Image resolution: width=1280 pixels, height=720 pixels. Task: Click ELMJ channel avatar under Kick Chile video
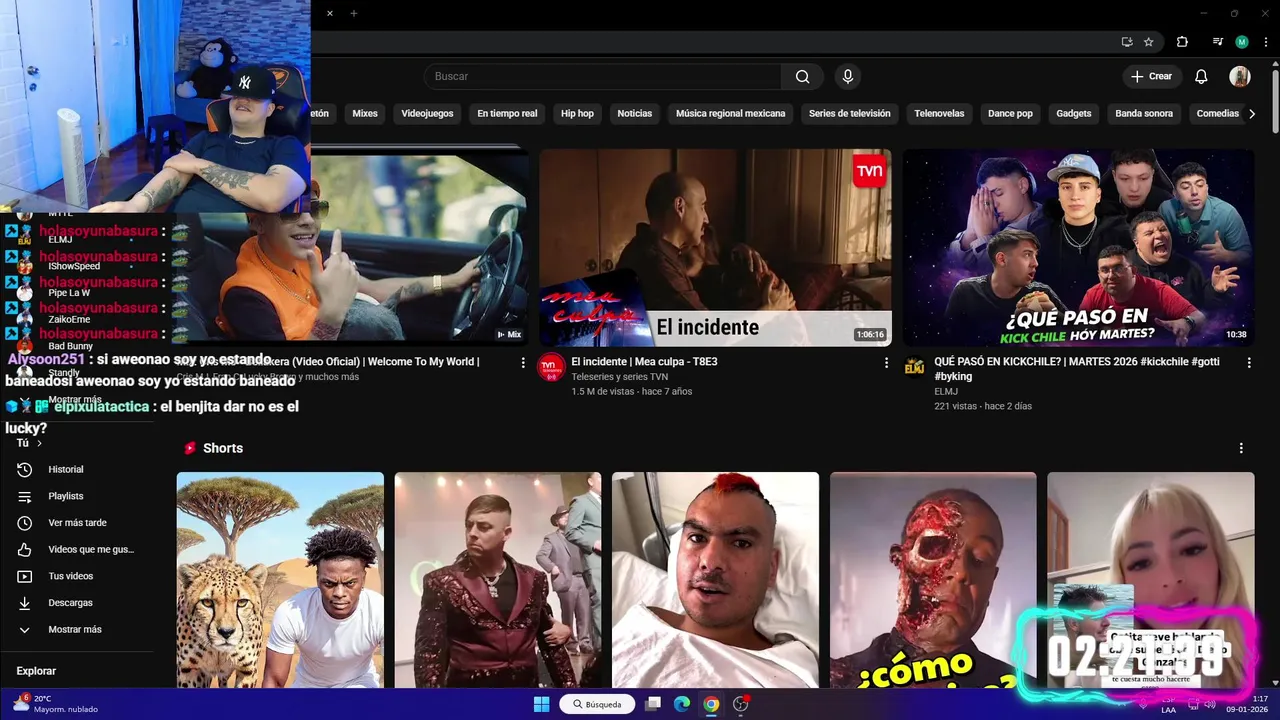pyautogui.click(x=914, y=367)
